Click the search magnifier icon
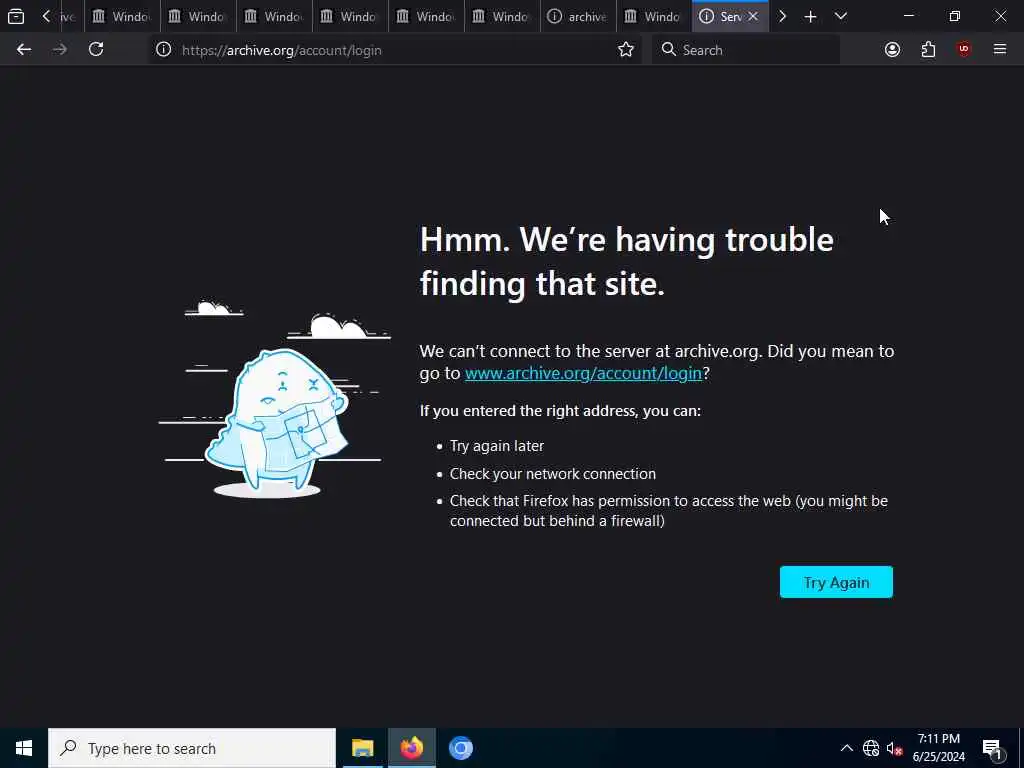 (x=668, y=50)
